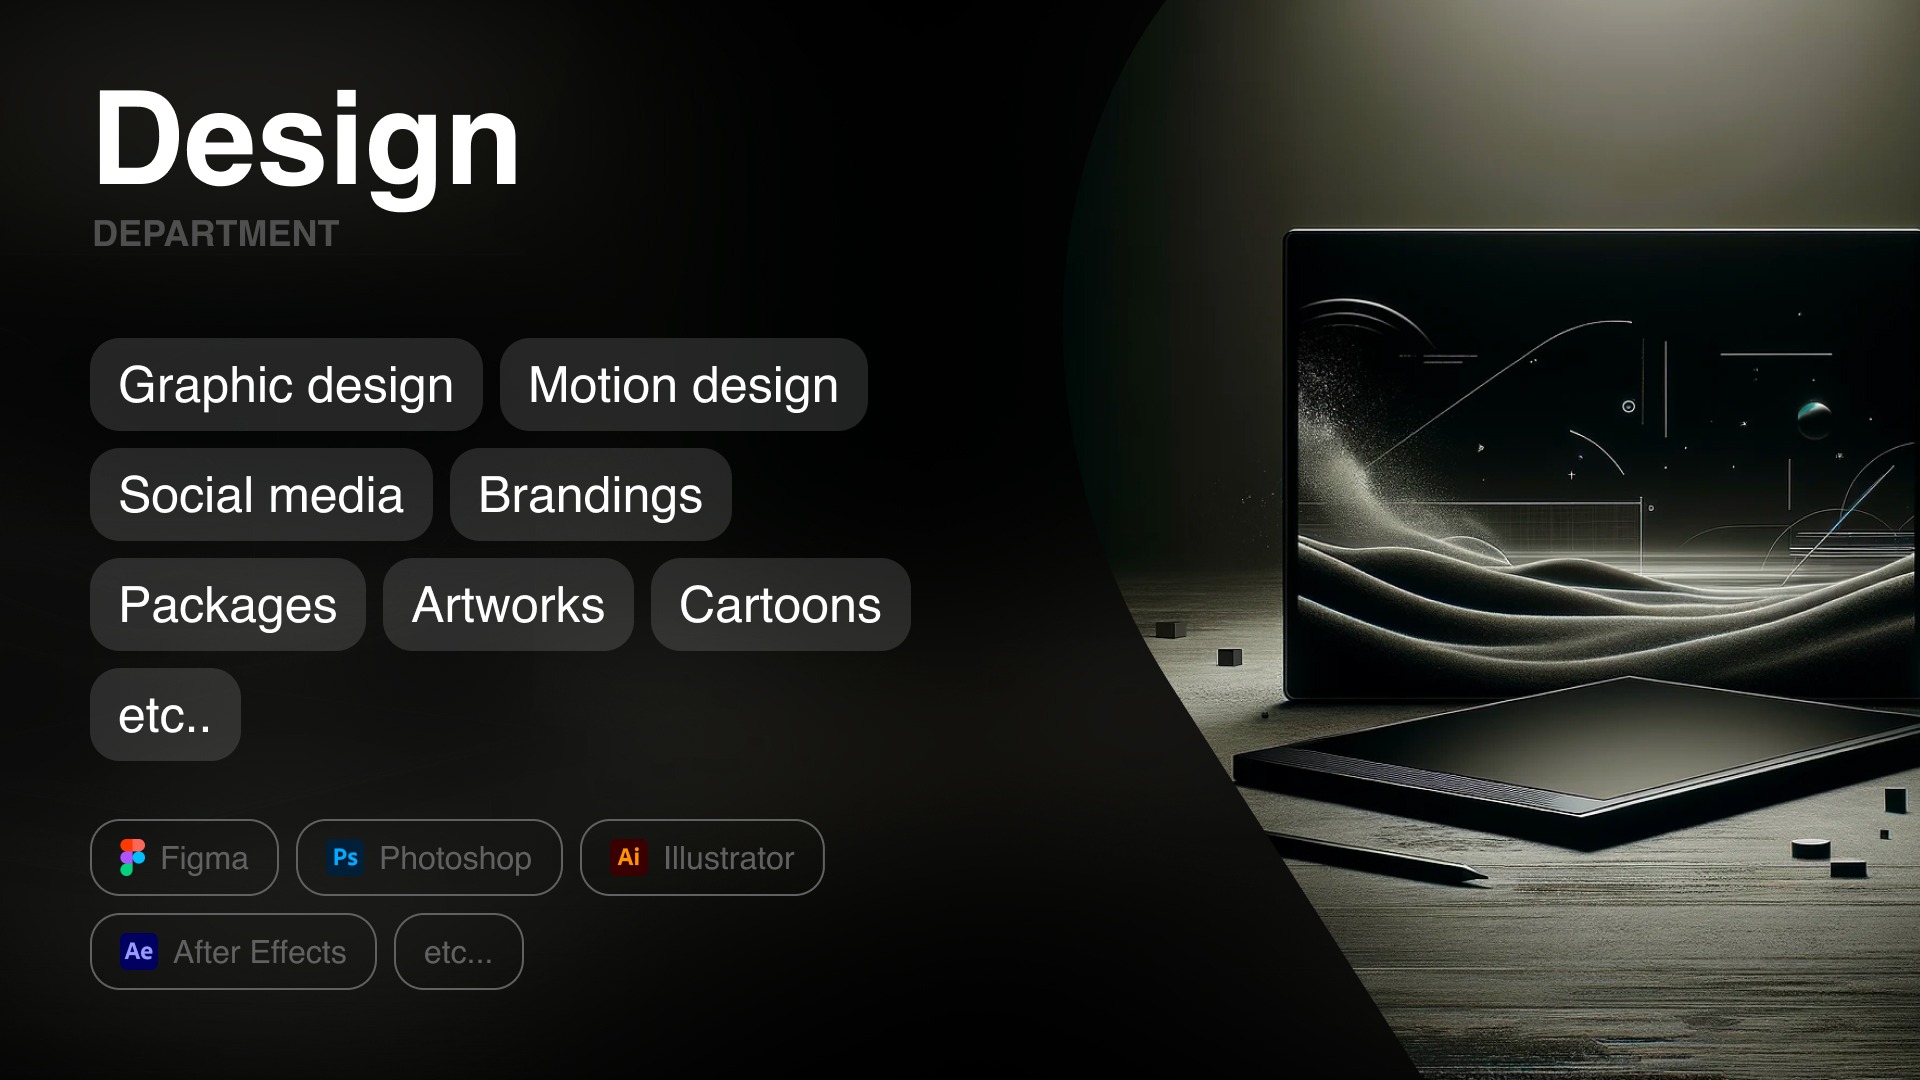Click the large etc.. service tag
The image size is (1920, 1080).
click(165, 715)
